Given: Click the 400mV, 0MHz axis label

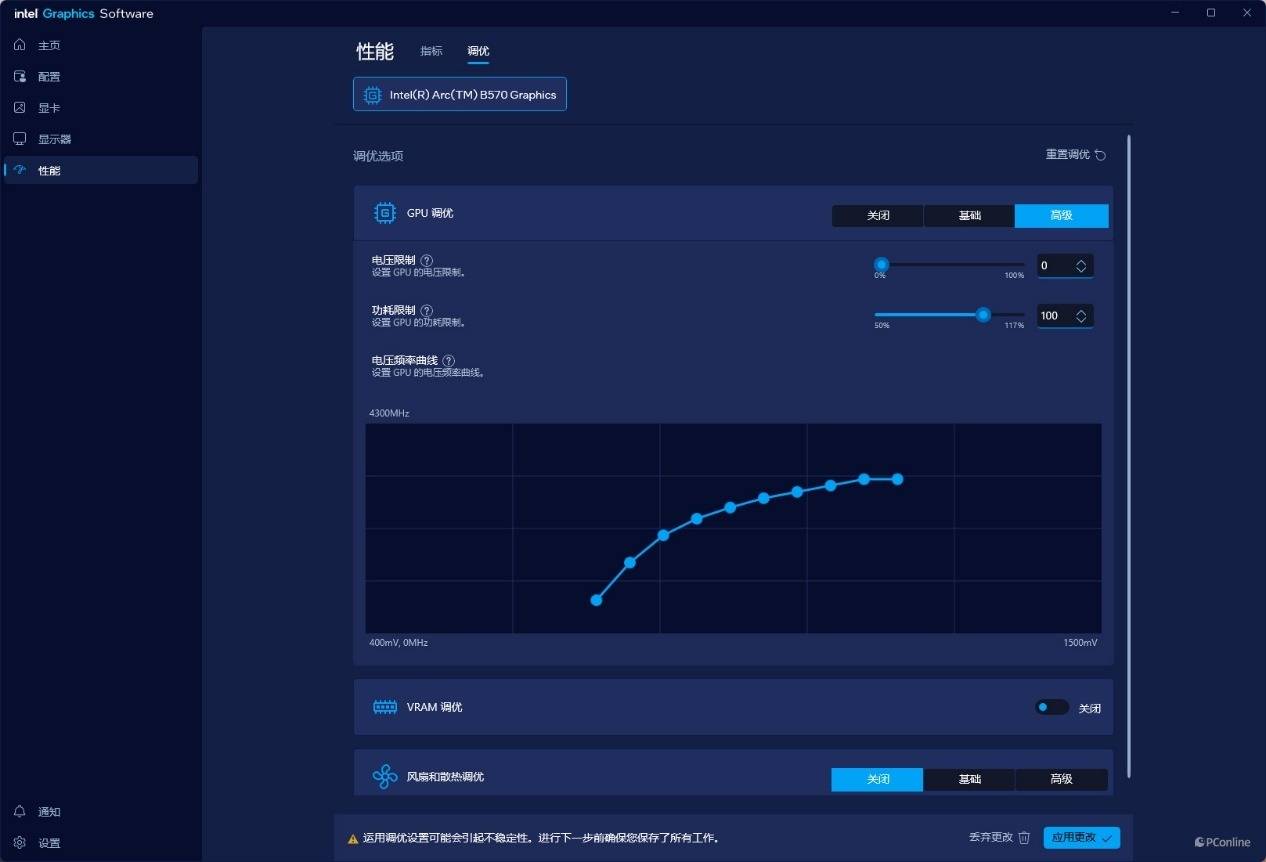Looking at the screenshot, I should 398,642.
